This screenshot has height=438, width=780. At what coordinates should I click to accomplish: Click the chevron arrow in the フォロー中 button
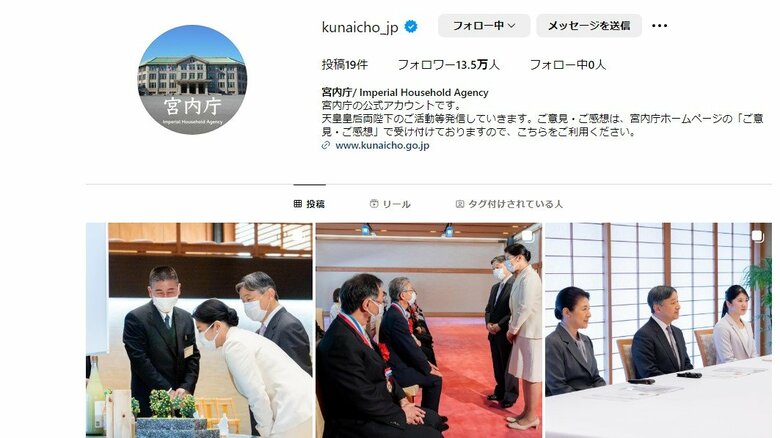(512, 25)
